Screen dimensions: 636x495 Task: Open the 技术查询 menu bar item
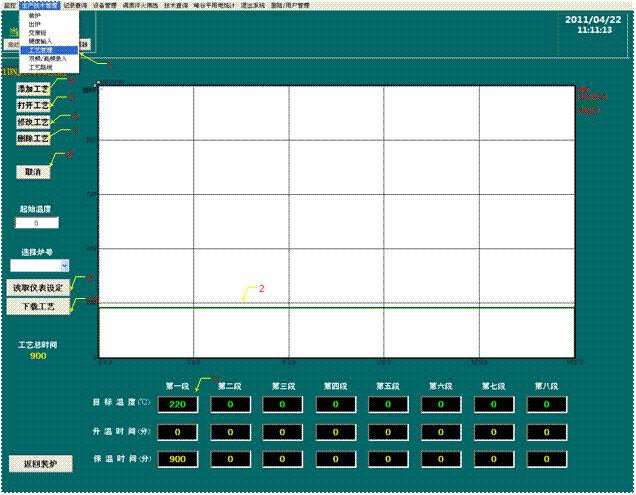tap(176, 5)
